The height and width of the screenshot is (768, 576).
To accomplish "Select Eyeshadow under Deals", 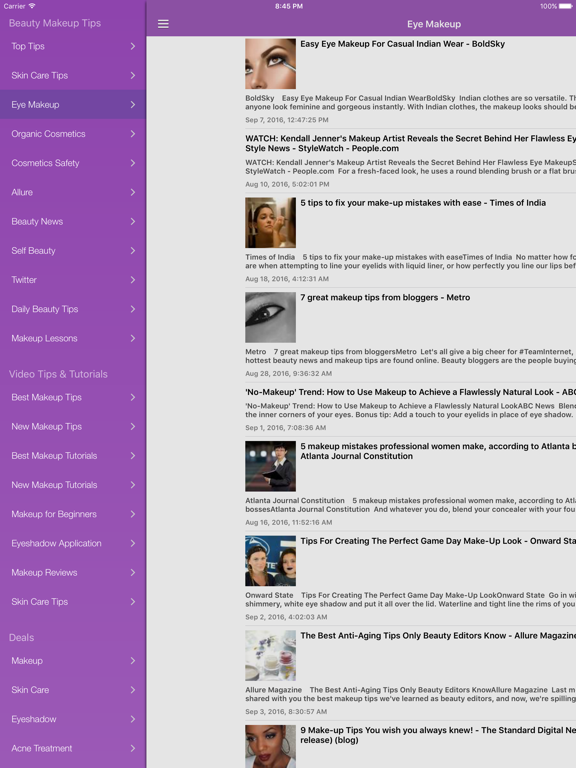I will 73,719.
